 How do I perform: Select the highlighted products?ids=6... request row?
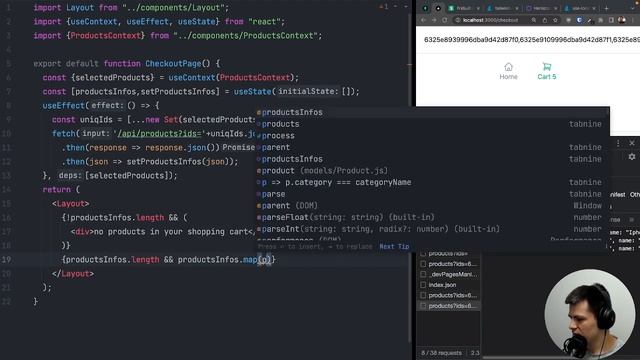(448, 306)
